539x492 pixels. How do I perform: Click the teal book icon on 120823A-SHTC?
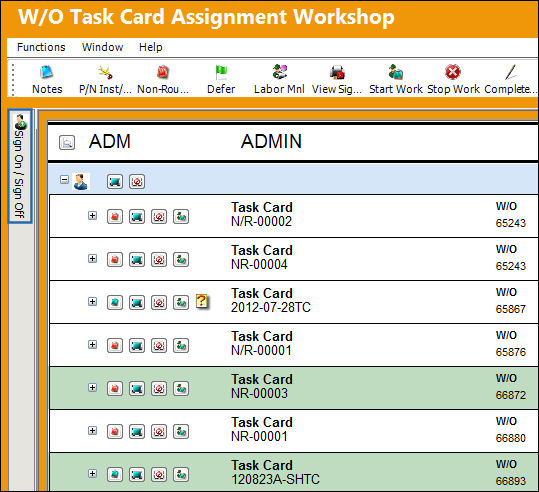(115, 474)
